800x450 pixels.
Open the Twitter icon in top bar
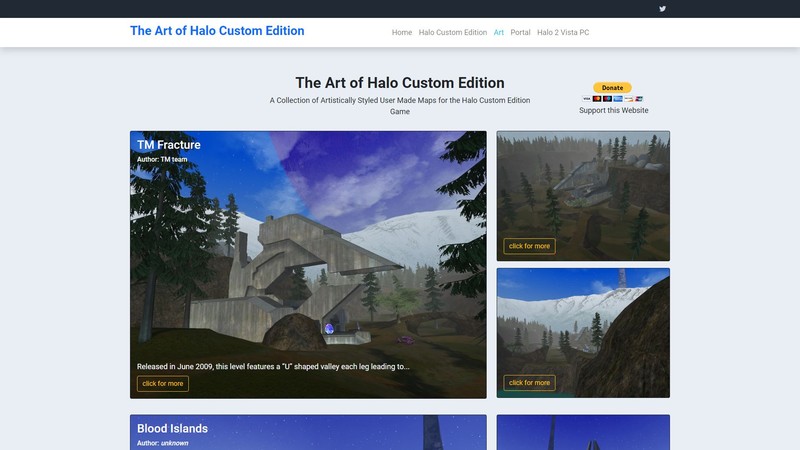pos(662,9)
